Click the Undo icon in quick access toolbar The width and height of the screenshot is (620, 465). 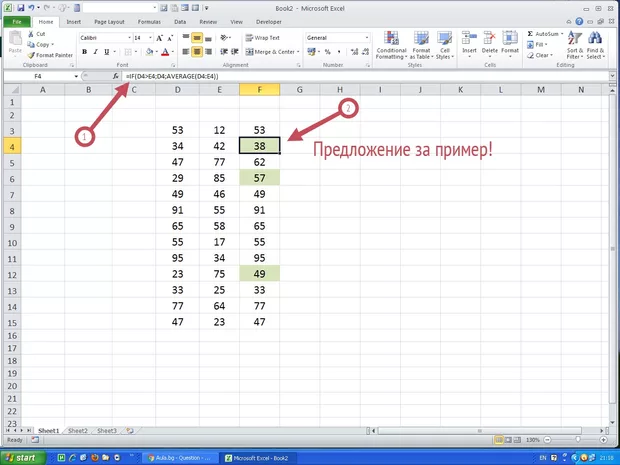pos(31,8)
